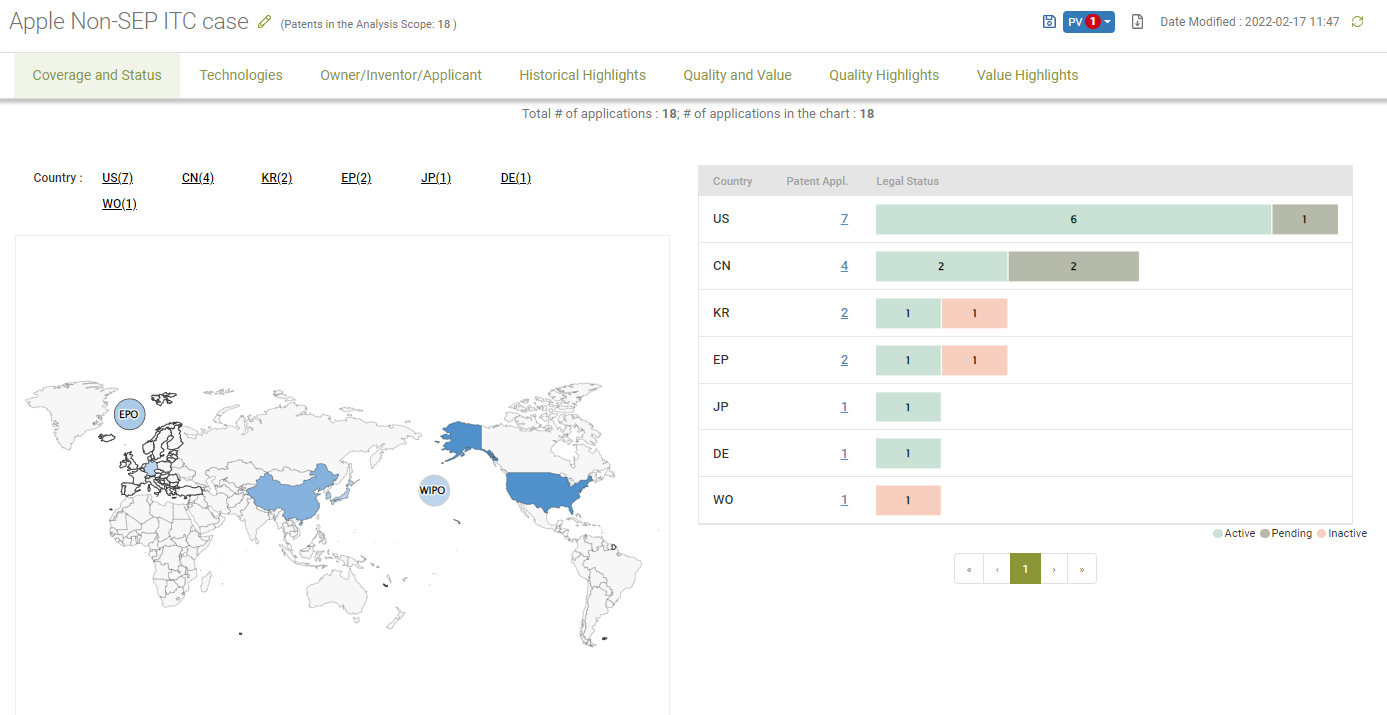
Task: Open the patent applications count in KR row
Action: (x=844, y=313)
